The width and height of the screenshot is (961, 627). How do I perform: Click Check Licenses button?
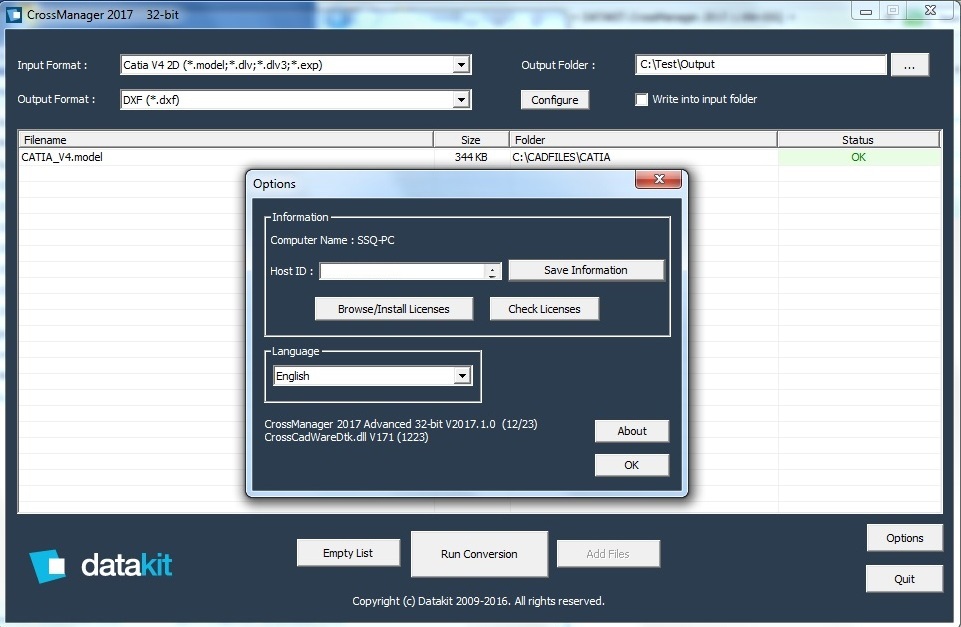(544, 309)
